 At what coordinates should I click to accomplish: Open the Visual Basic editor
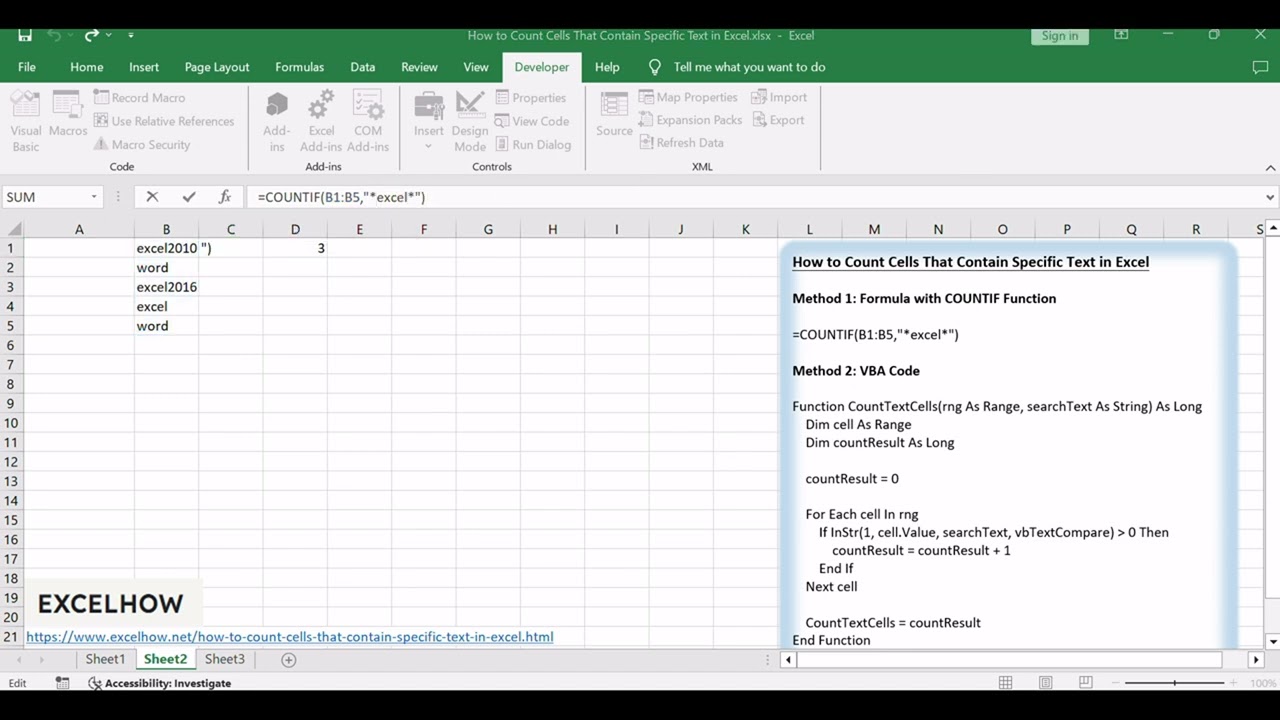coord(26,121)
